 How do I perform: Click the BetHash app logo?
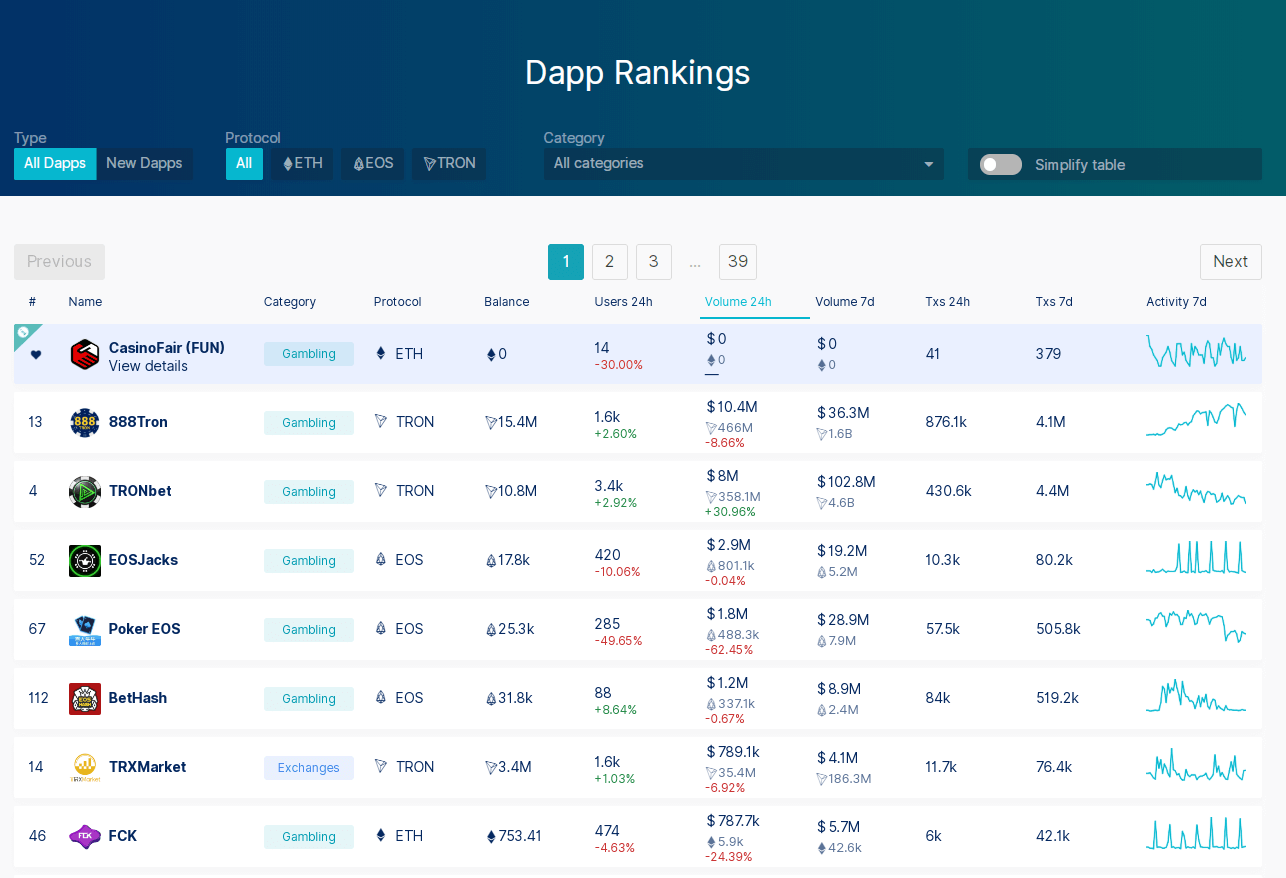coord(85,698)
